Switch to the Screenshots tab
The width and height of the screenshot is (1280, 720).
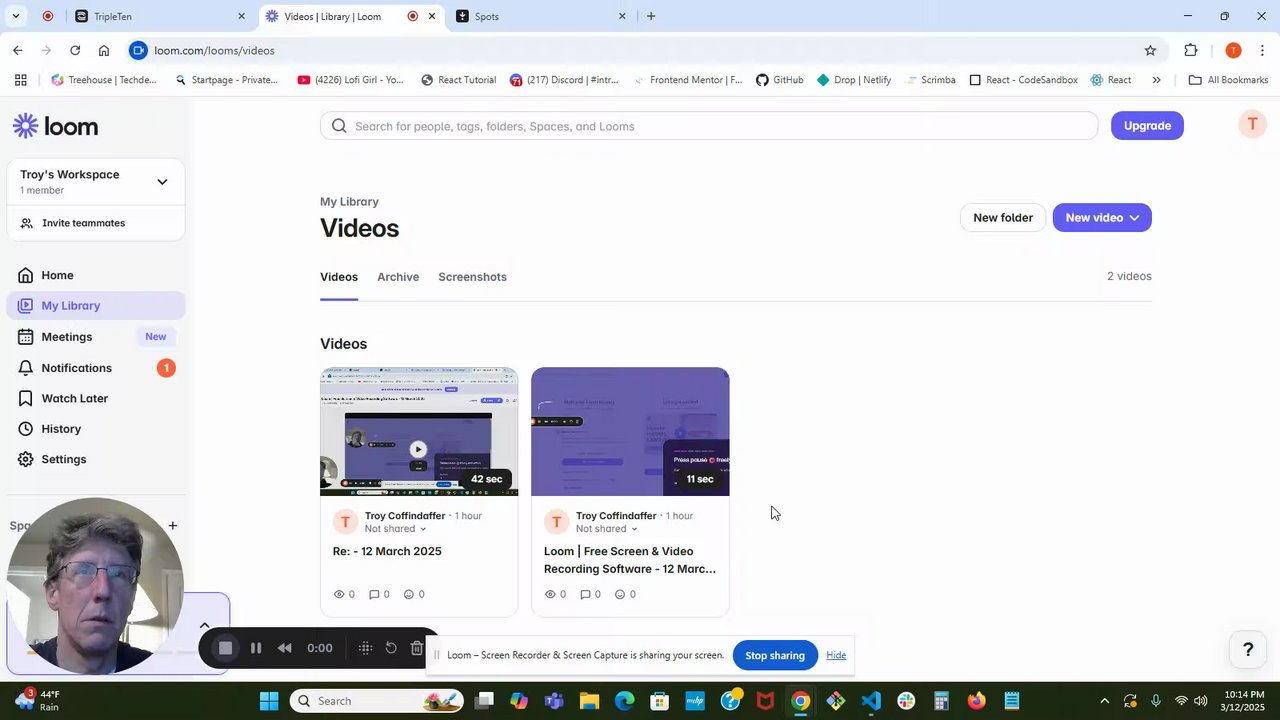pos(472,277)
